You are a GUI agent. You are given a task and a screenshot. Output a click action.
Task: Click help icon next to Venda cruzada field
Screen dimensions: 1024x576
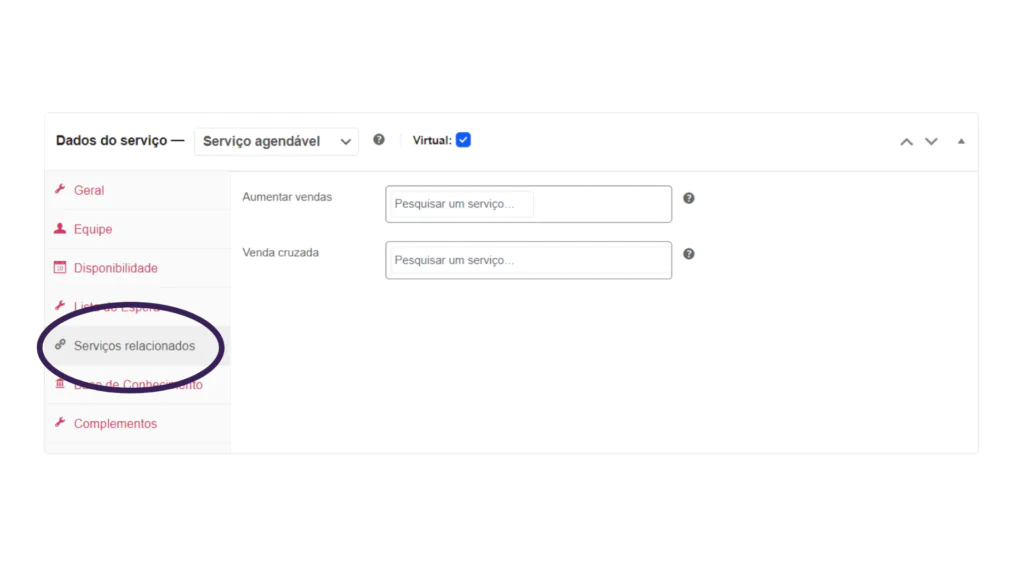point(688,254)
